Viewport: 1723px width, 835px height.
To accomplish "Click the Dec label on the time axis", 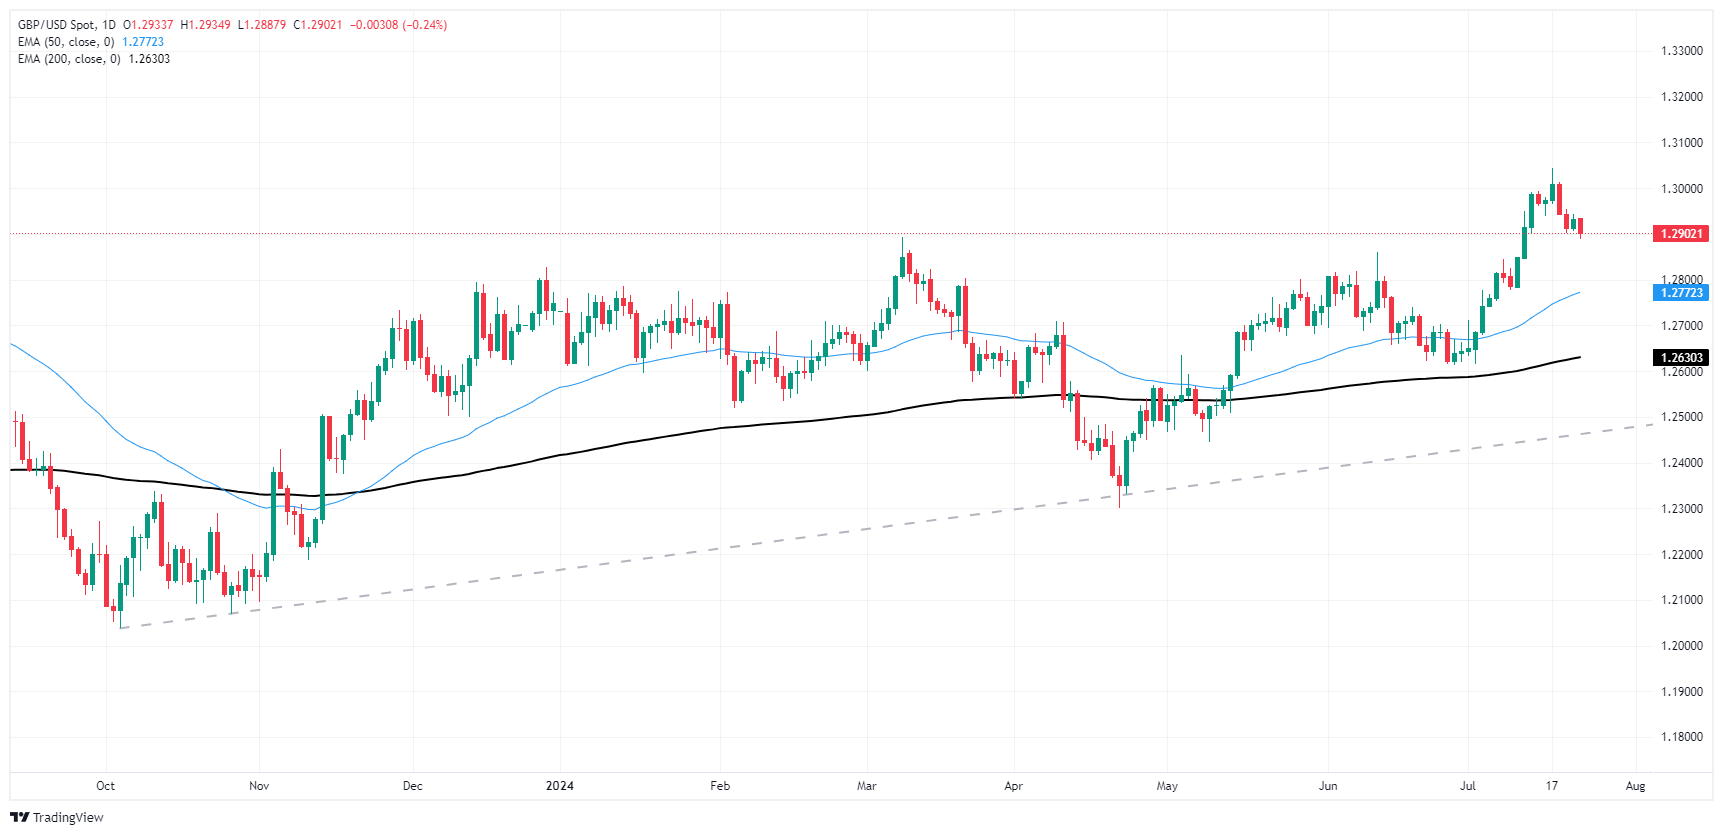I will coord(412,786).
